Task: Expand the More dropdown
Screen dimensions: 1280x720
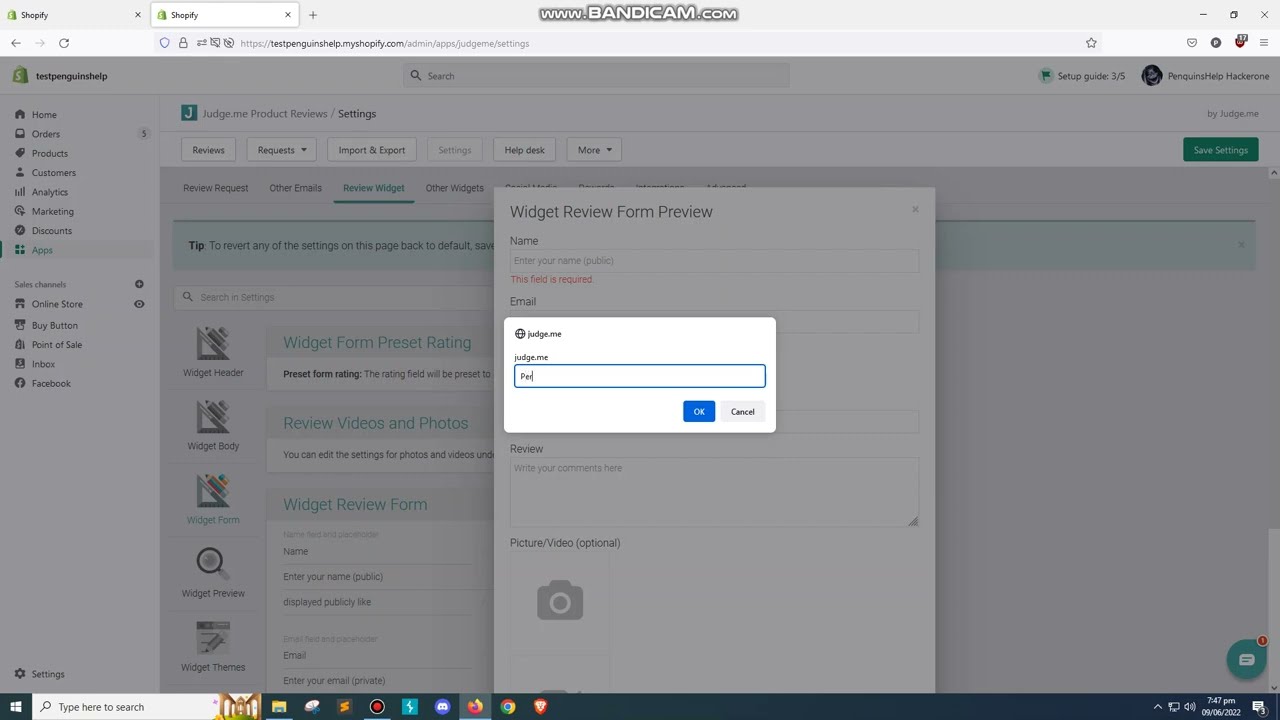Action: pyautogui.click(x=594, y=150)
